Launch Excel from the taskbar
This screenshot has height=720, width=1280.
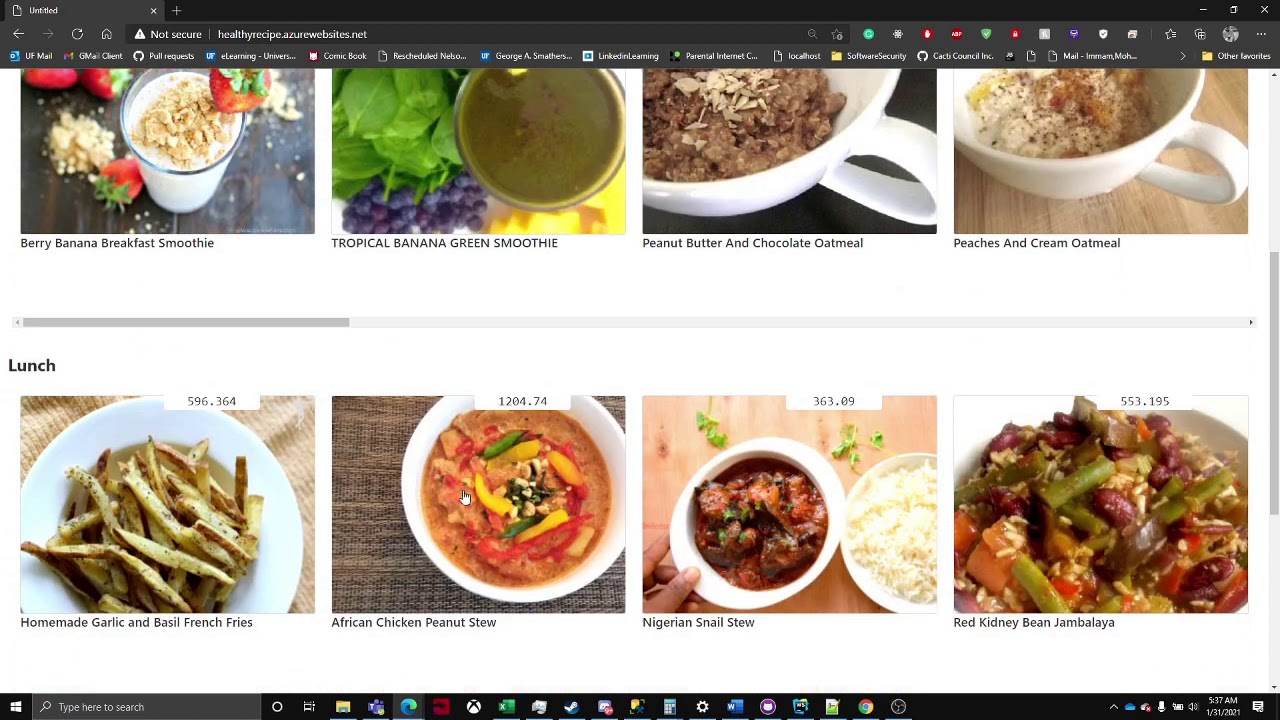tap(506, 707)
